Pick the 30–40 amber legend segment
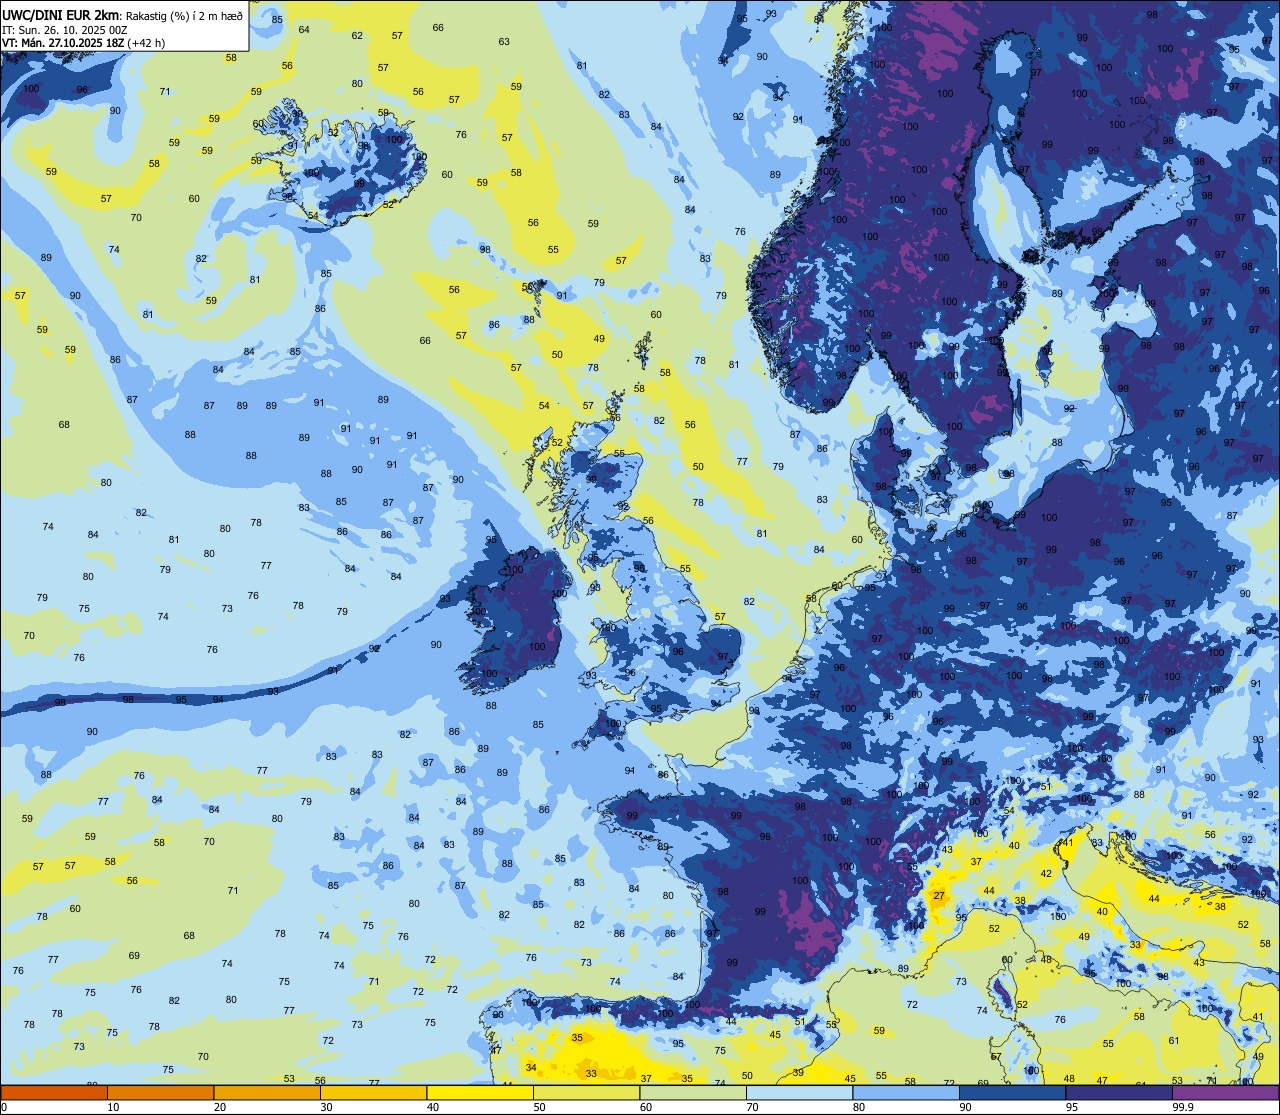The height and width of the screenshot is (1115, 1280). pos(373,1093)
